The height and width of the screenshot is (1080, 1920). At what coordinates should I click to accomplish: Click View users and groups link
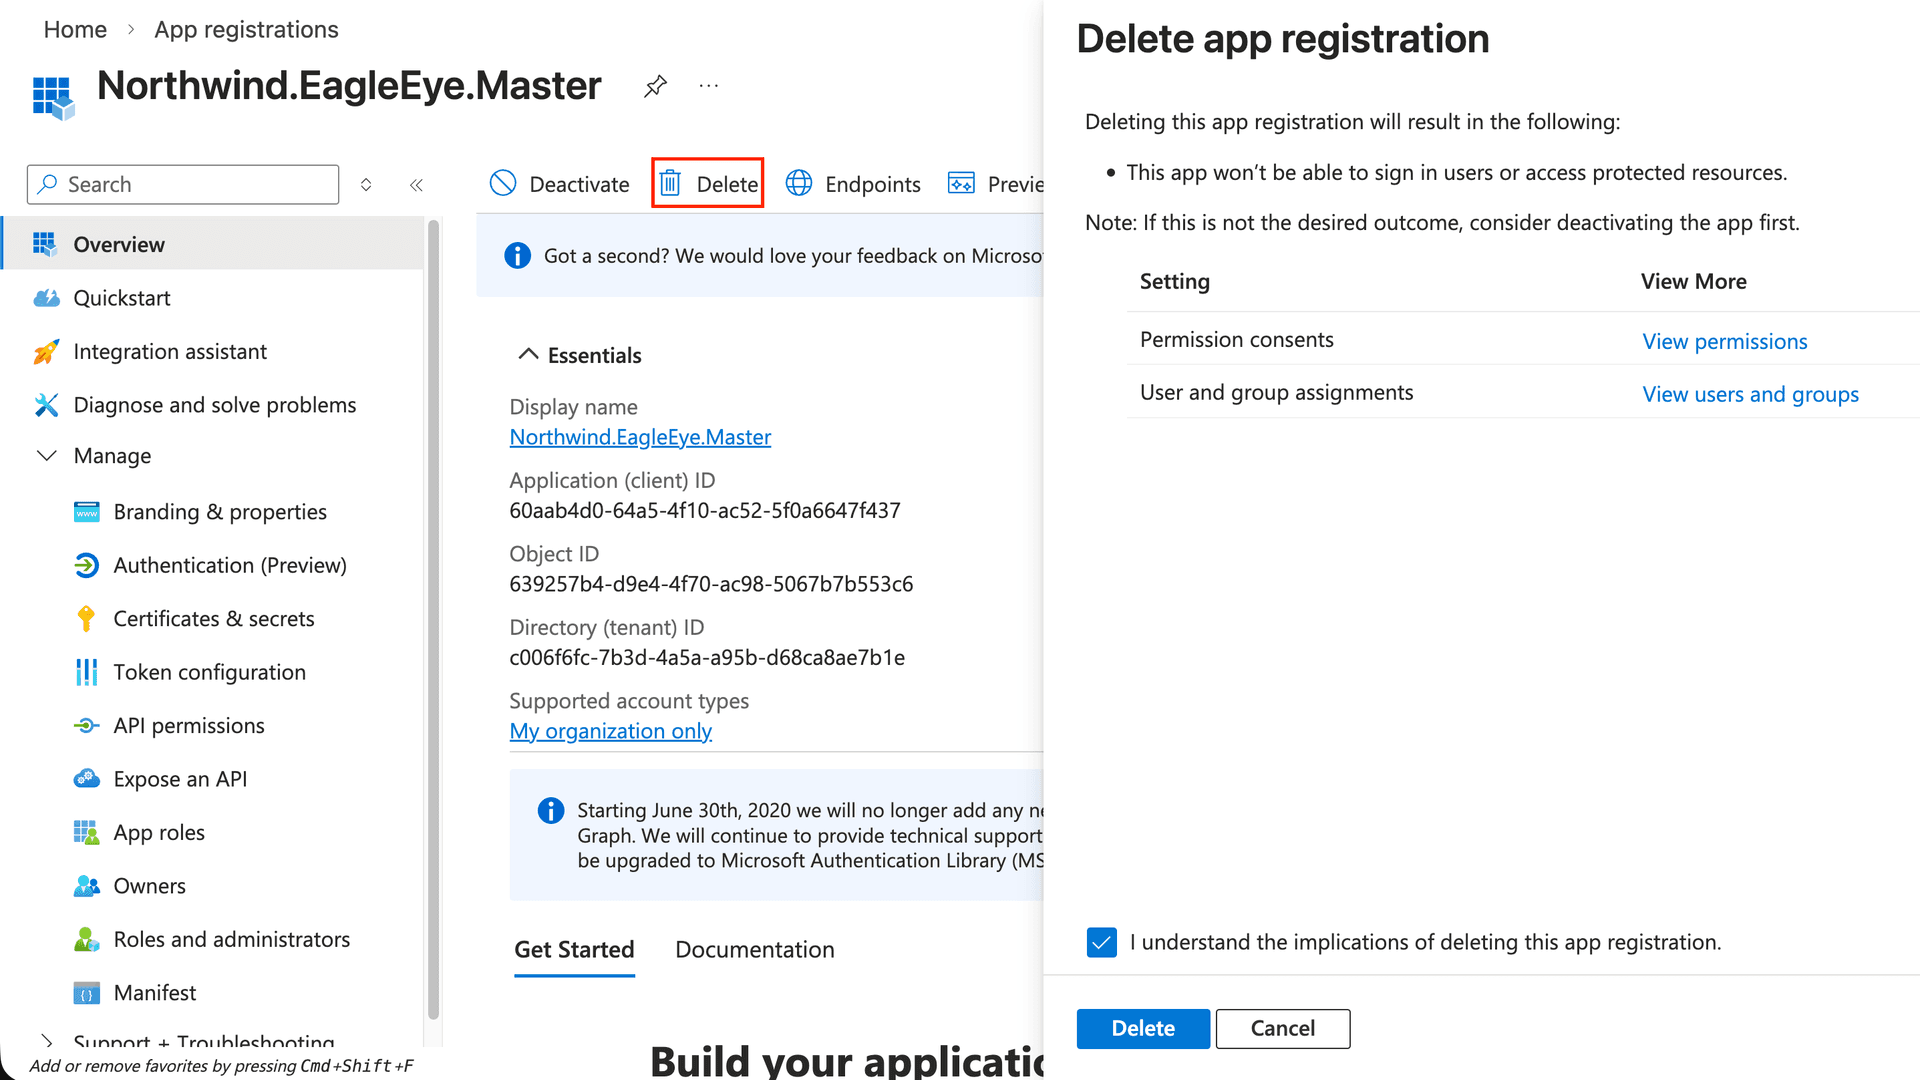click(x=1750, y=394)
